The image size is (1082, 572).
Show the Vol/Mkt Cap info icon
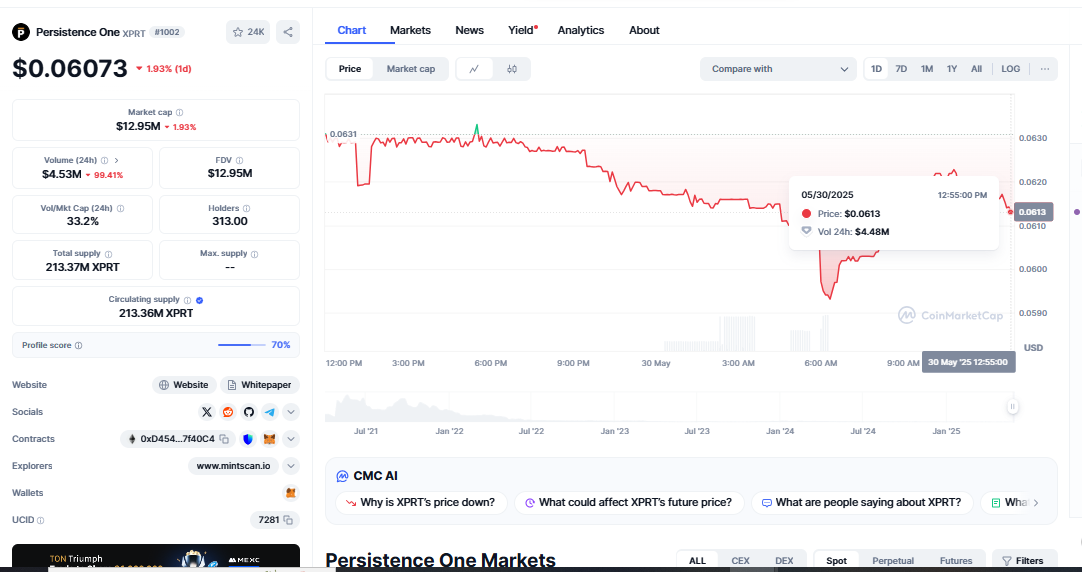(121, 208)
